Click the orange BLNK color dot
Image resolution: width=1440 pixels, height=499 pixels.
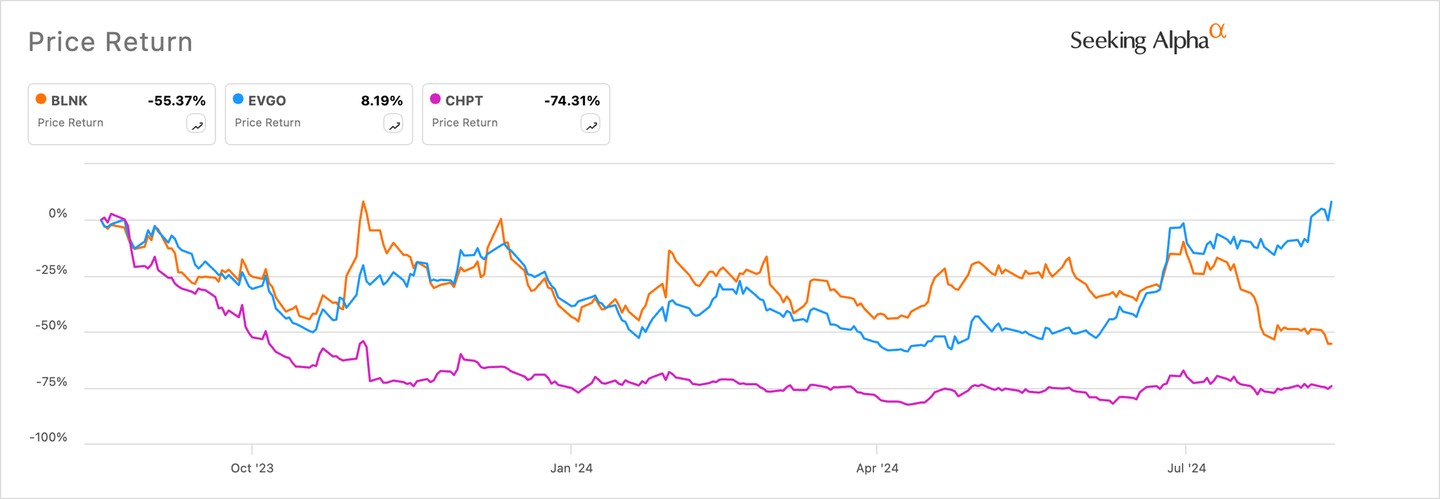coord(41,100)
